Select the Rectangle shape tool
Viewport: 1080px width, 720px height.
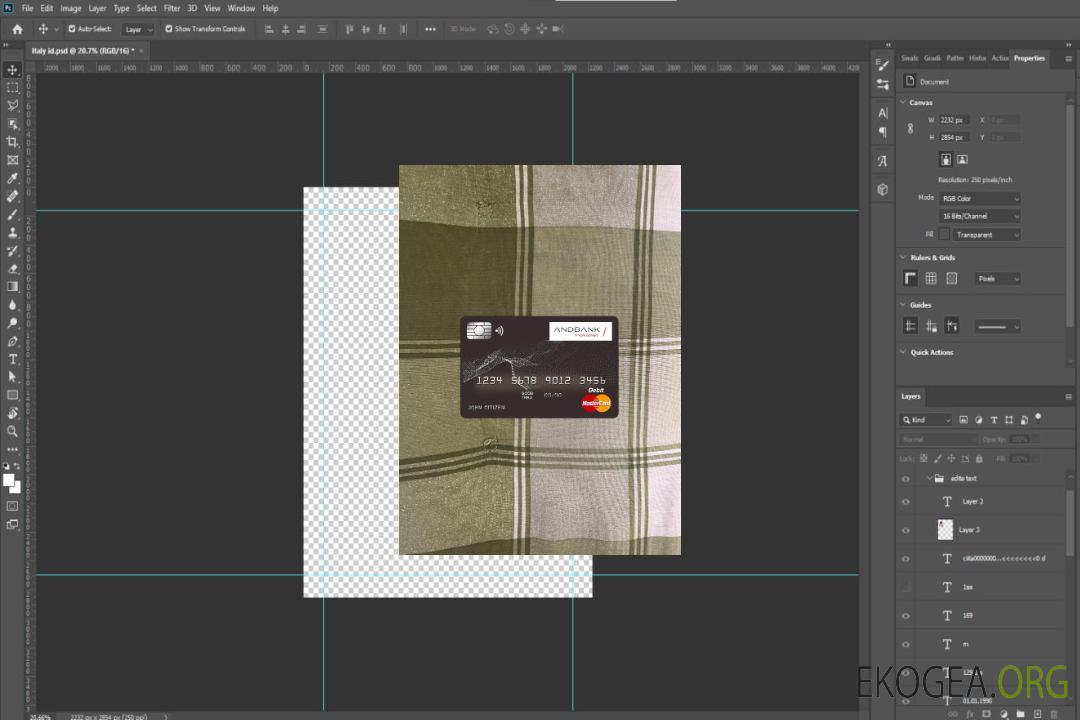point(12,395)
